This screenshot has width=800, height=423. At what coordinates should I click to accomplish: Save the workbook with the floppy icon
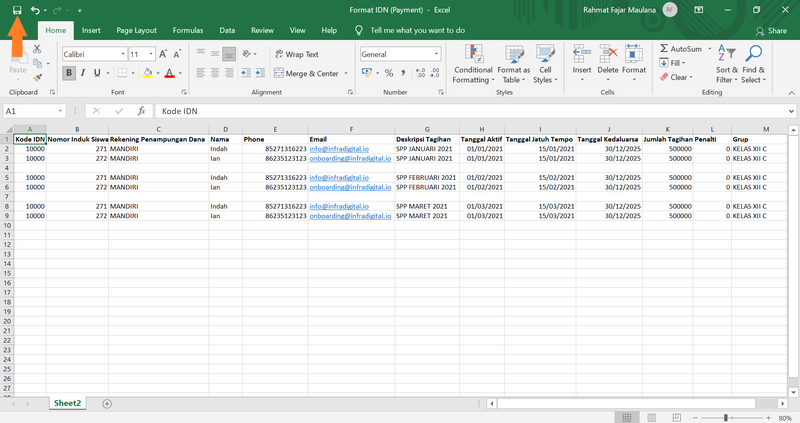click(x=17, y=10)
